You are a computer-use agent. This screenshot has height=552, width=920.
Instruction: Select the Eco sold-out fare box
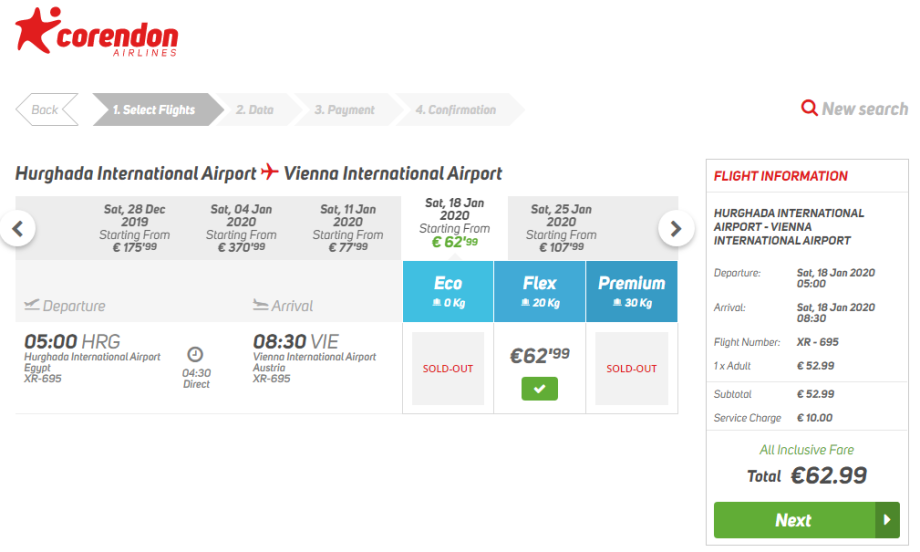[x=448, y=368]
